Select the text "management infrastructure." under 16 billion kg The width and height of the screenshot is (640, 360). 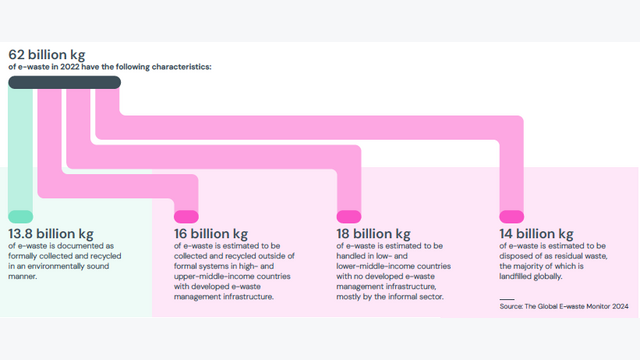224,297
